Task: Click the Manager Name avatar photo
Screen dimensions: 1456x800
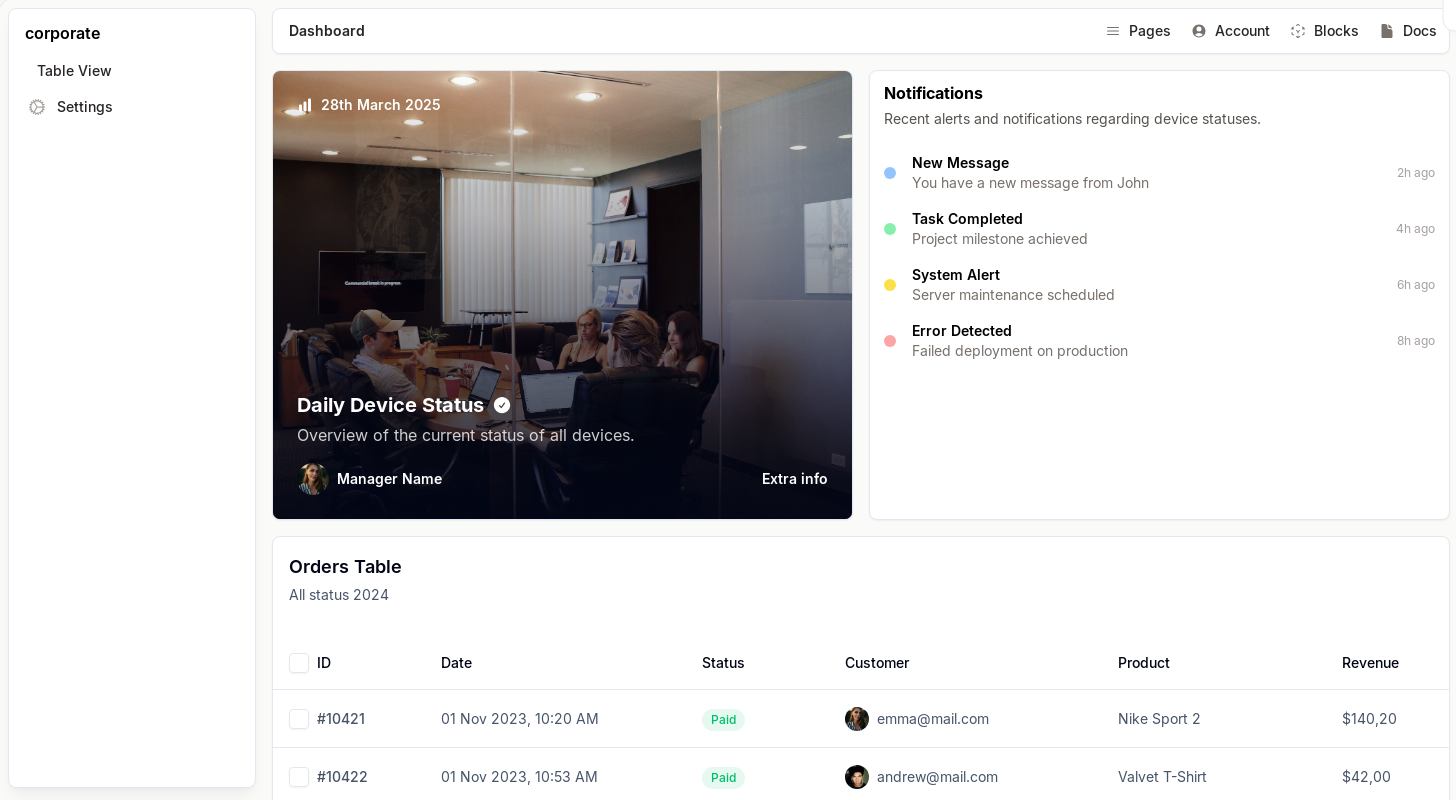Action: (313, 479)
